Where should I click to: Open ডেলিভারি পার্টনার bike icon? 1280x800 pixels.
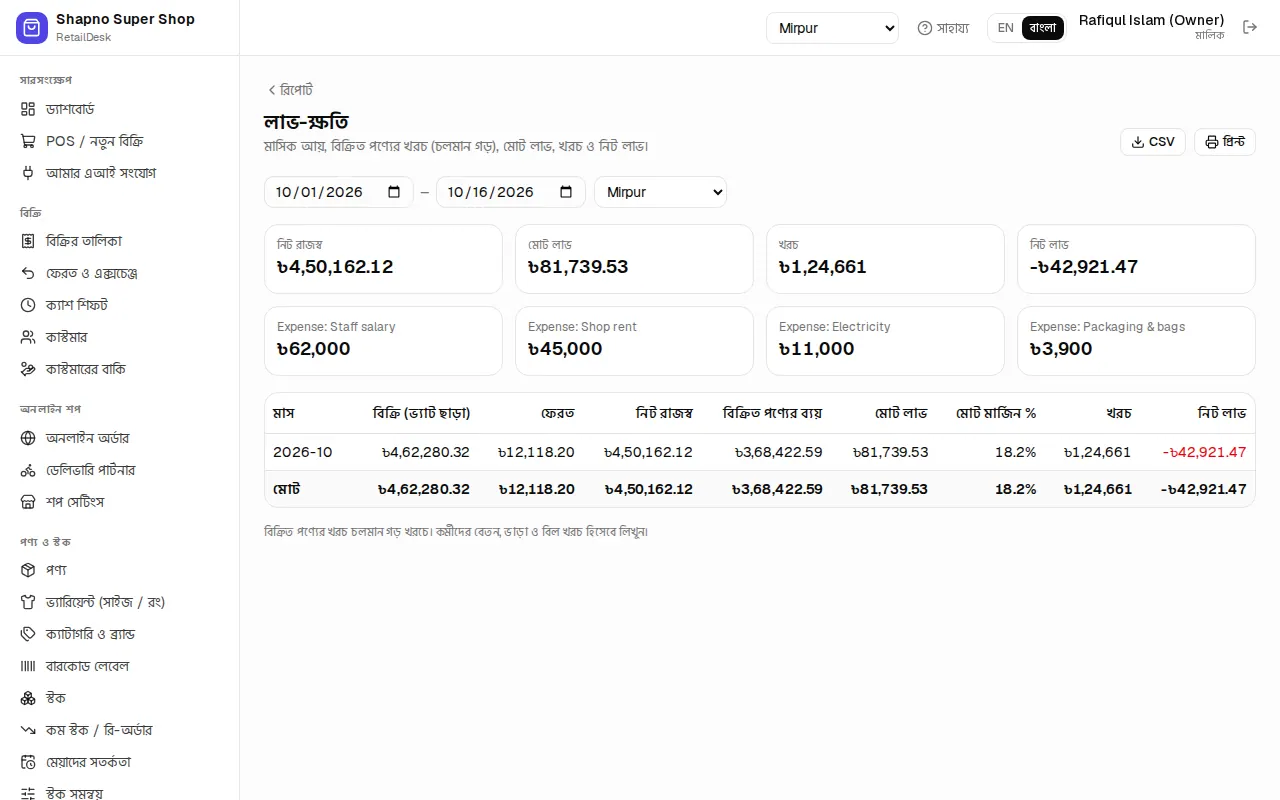click(x=28, y=470)
